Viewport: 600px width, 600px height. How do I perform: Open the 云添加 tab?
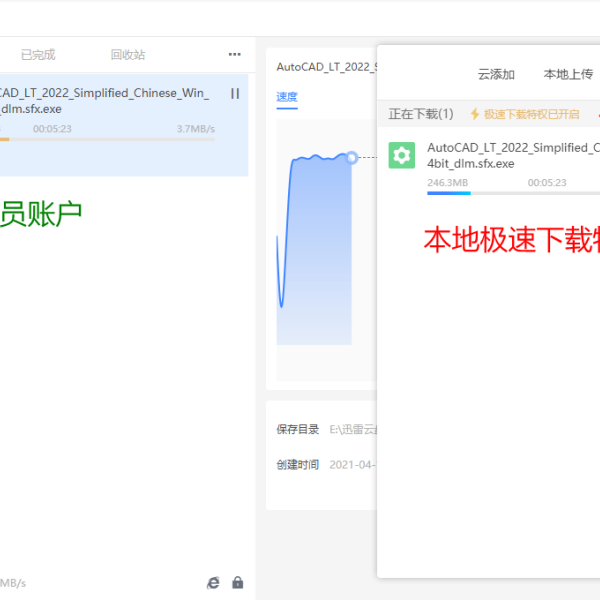tap(496, 74)
